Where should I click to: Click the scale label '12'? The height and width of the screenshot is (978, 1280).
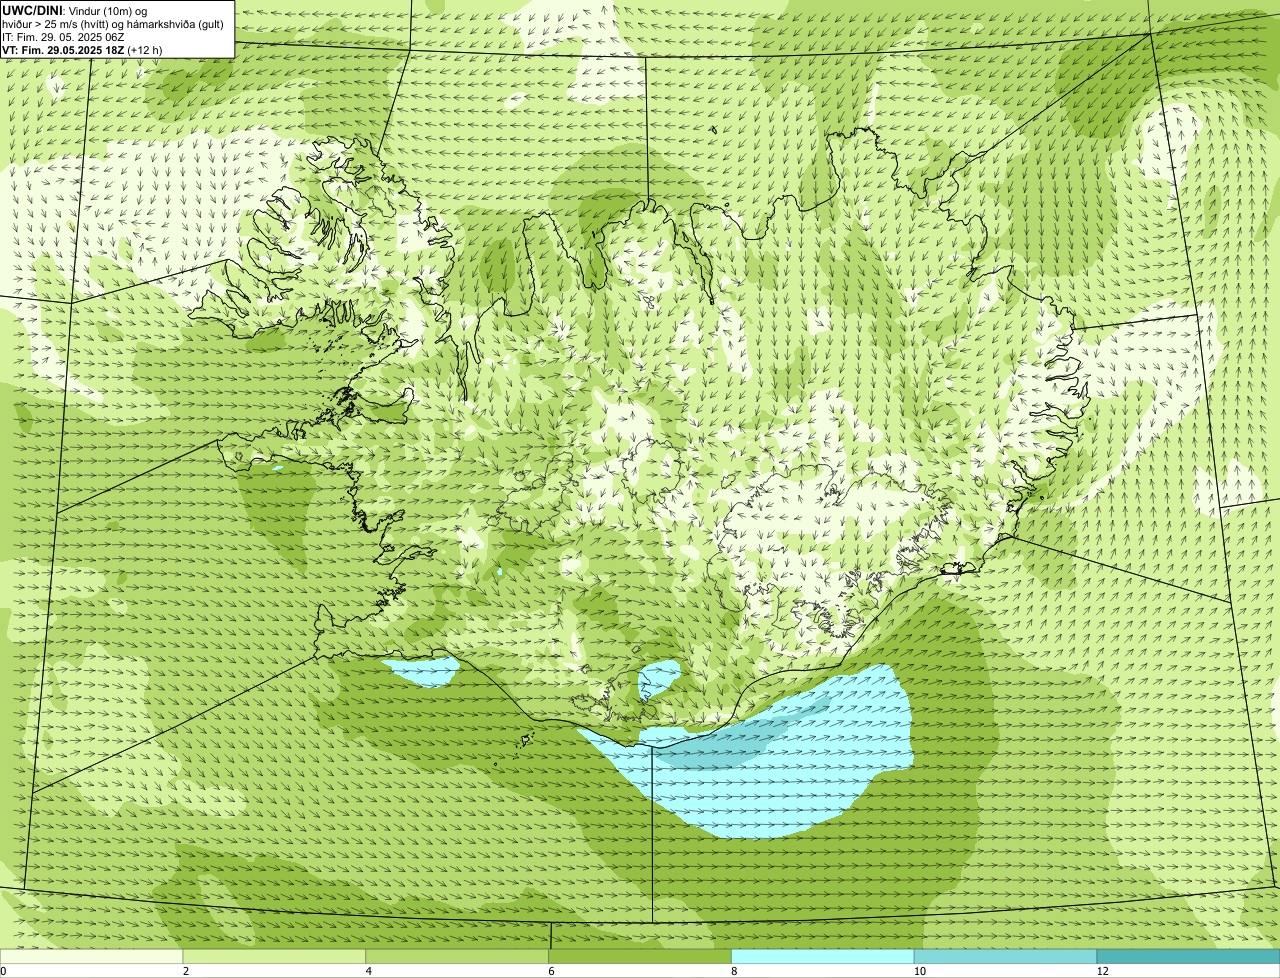[1102, 971]
